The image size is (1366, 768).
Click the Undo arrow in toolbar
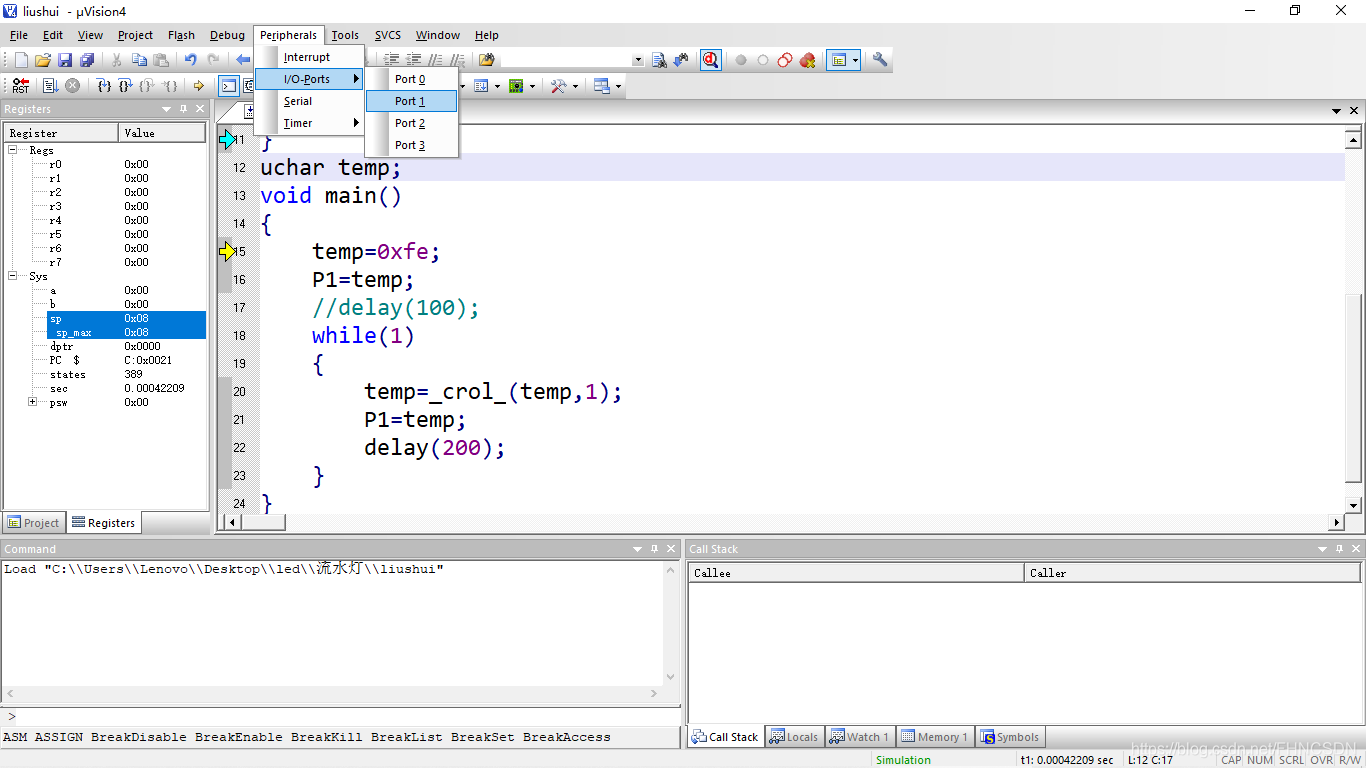click(190, 60)
